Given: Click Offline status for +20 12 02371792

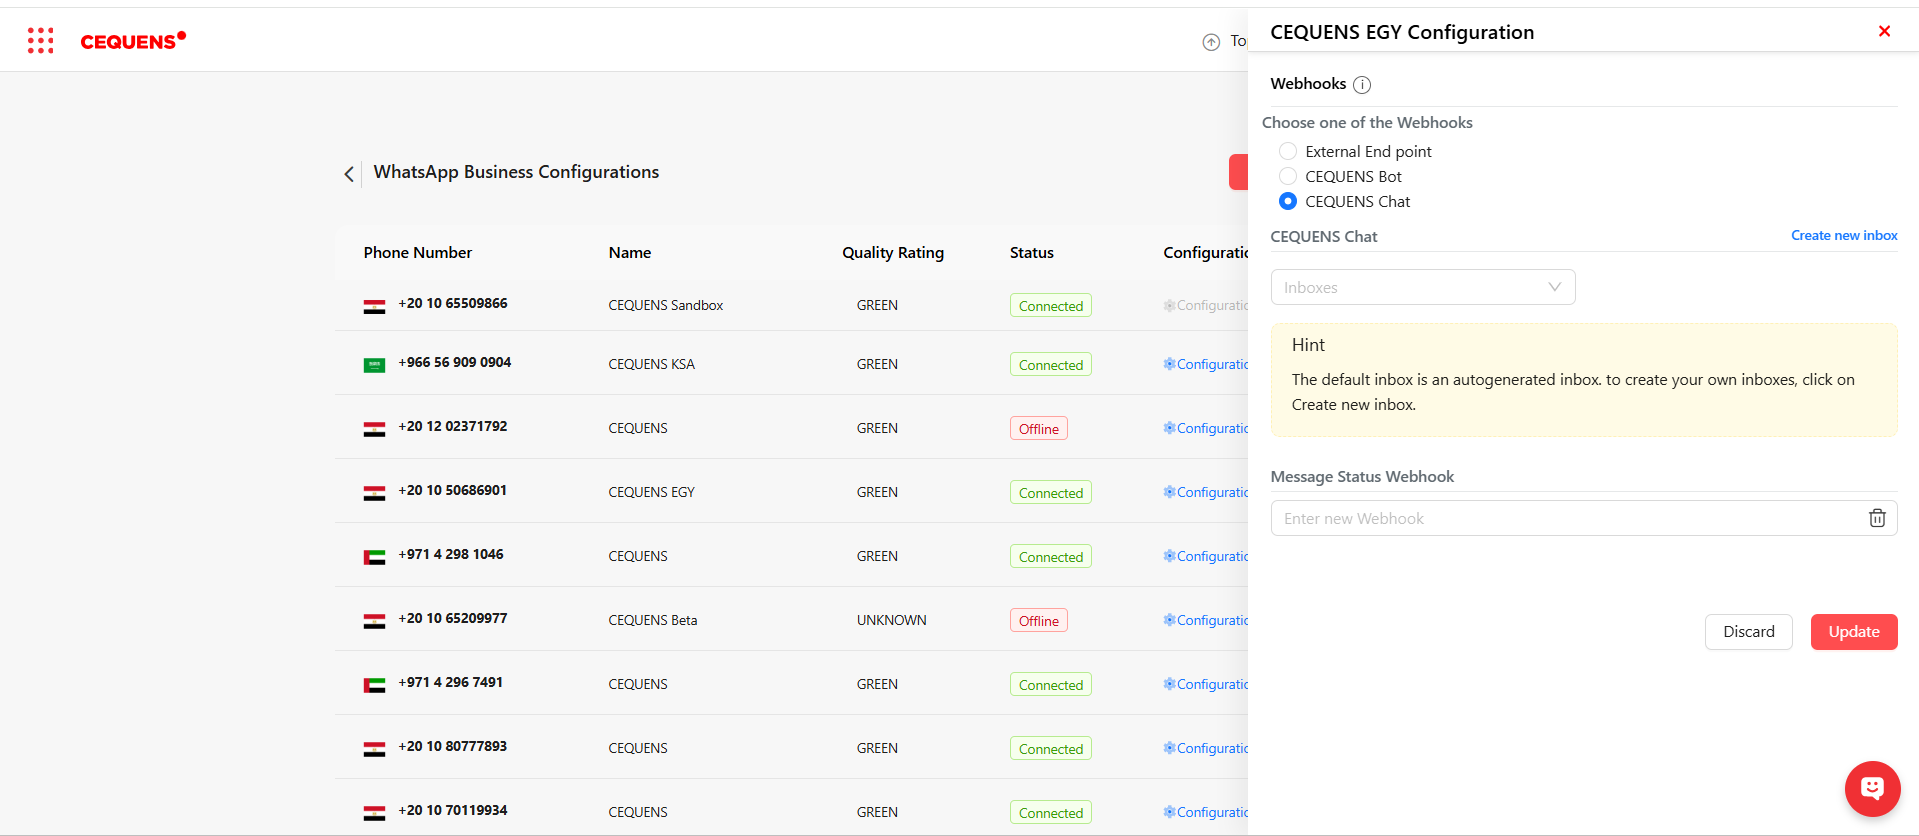Looking at the screenshot, I should [x=1039, y=429].
